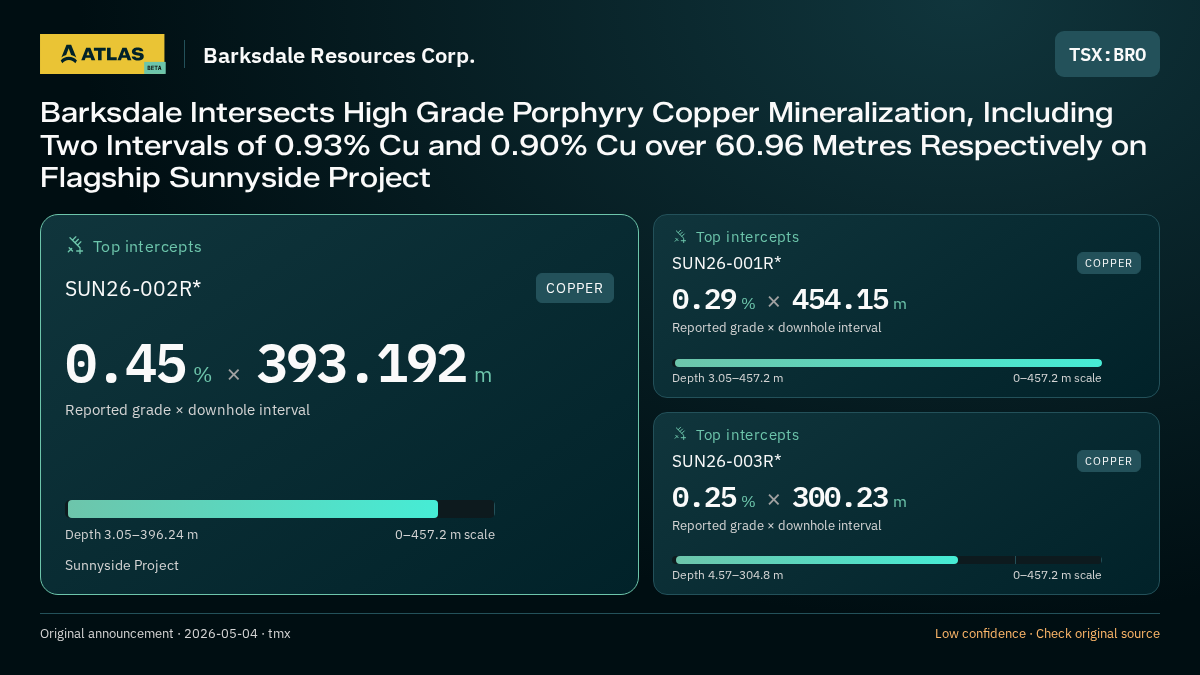Click the SUN26-003R* hole ID
Image resolution: width=1200 pixels, height=675 pixels.
[x=727, y=461]
